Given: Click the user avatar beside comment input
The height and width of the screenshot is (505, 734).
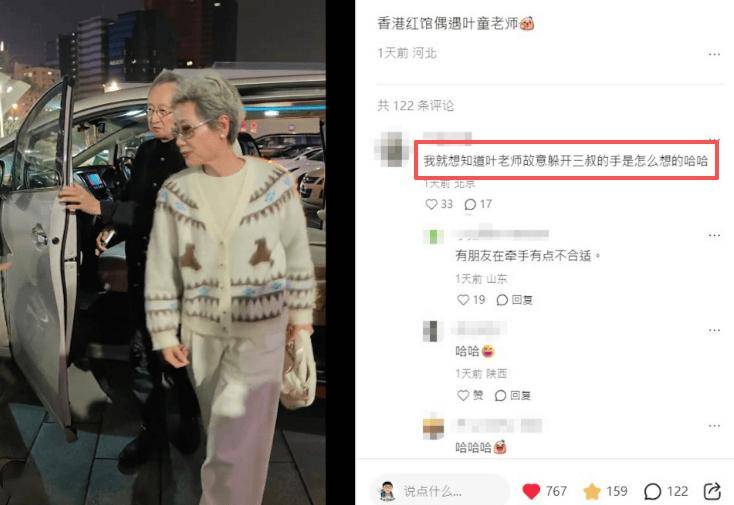Looking at the screenshot, I should point(387,491).
